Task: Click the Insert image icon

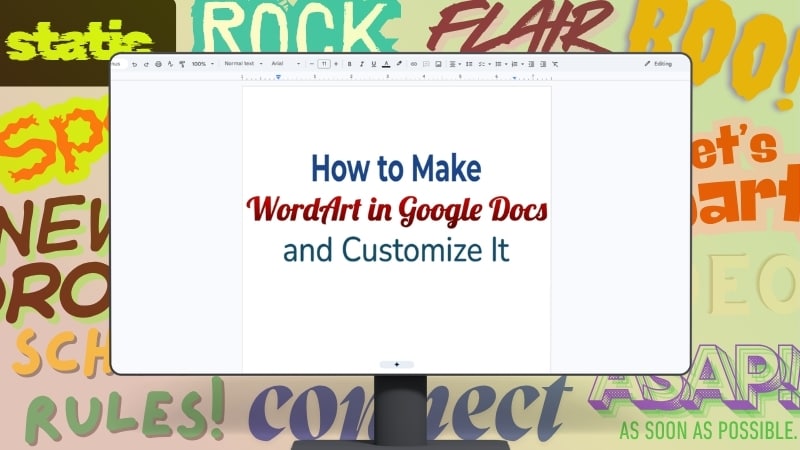Action: [438, 64]
